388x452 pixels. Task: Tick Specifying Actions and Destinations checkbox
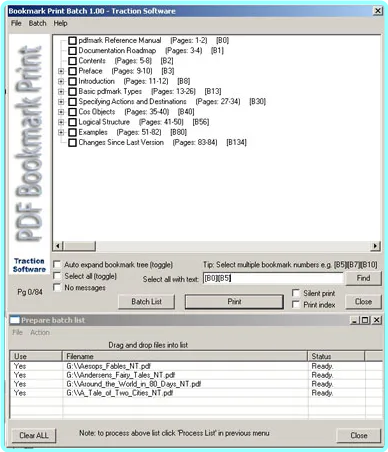[x=72, y=102]
